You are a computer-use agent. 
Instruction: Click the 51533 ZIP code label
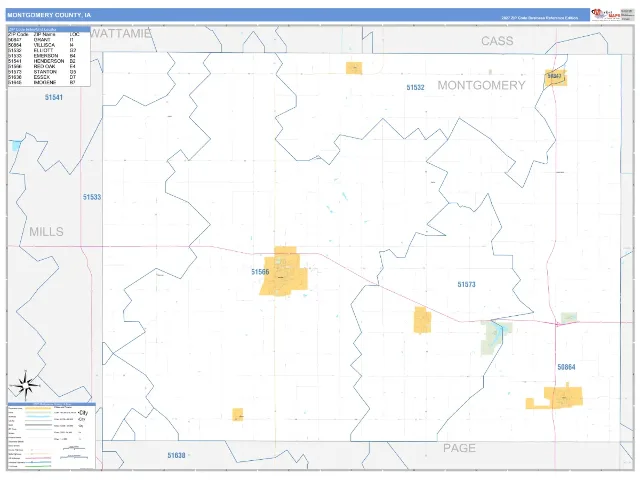click(x=92, y=197)
